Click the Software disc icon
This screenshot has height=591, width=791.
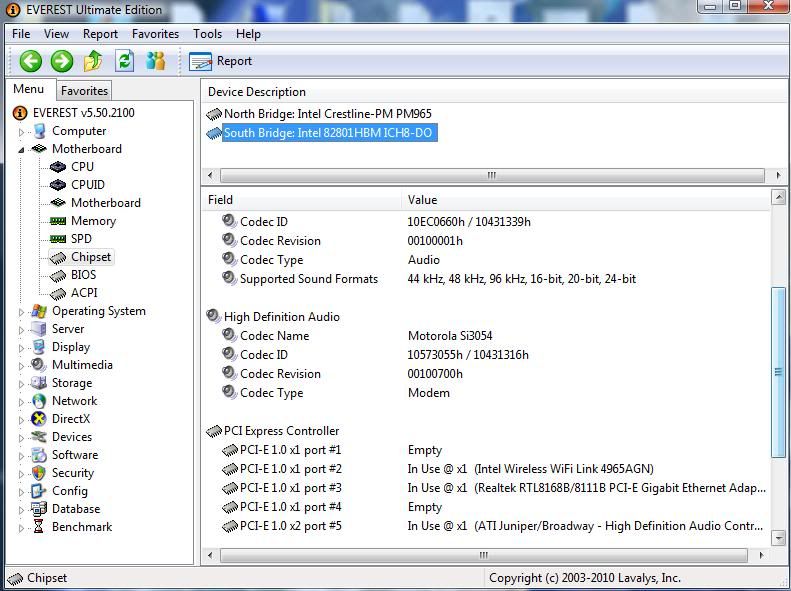[x=39, y=455]
